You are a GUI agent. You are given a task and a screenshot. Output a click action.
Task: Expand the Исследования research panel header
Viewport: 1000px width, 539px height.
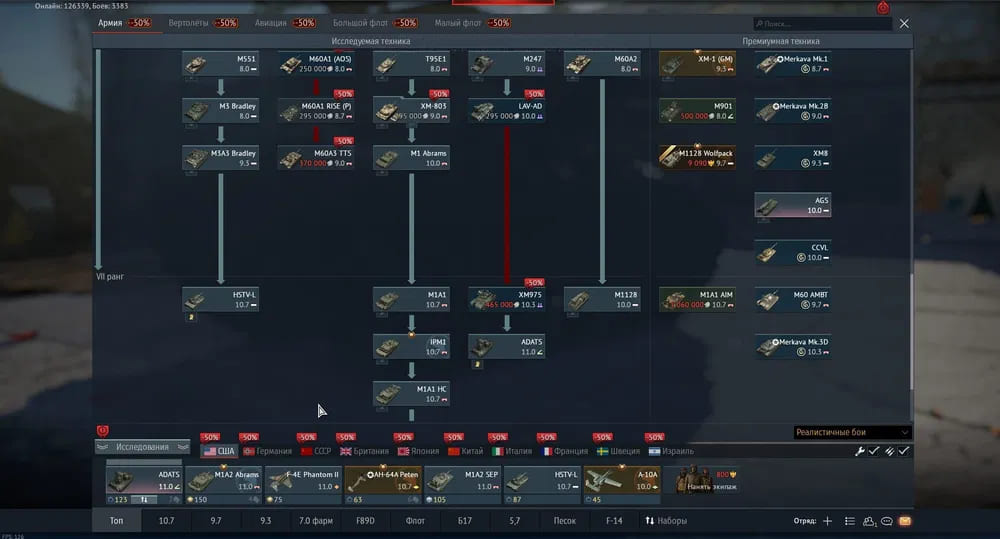click(142, 447)
